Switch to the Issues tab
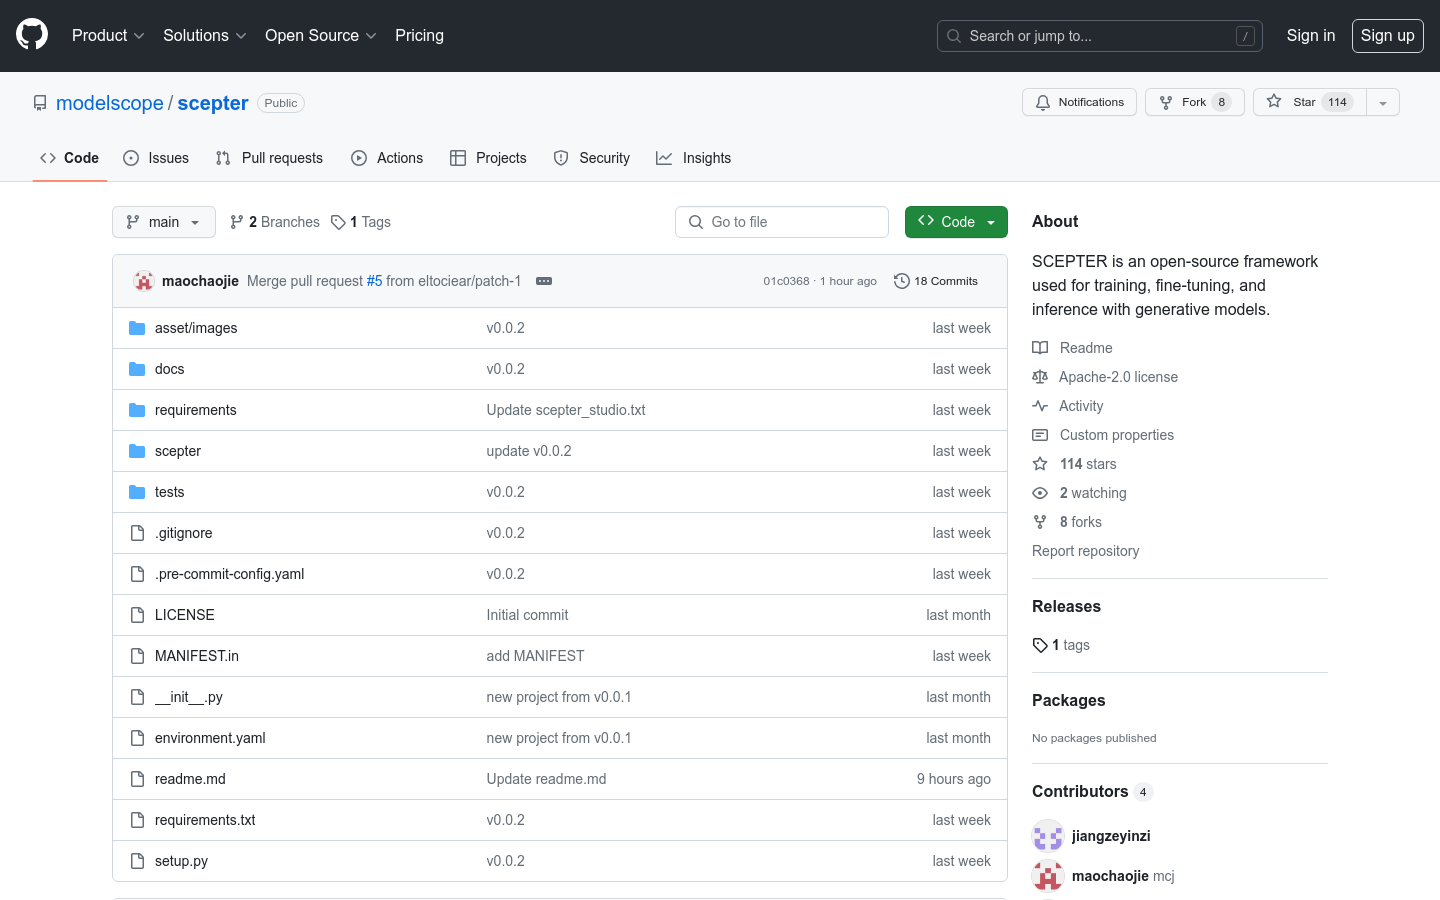 (x=156, y=158)
